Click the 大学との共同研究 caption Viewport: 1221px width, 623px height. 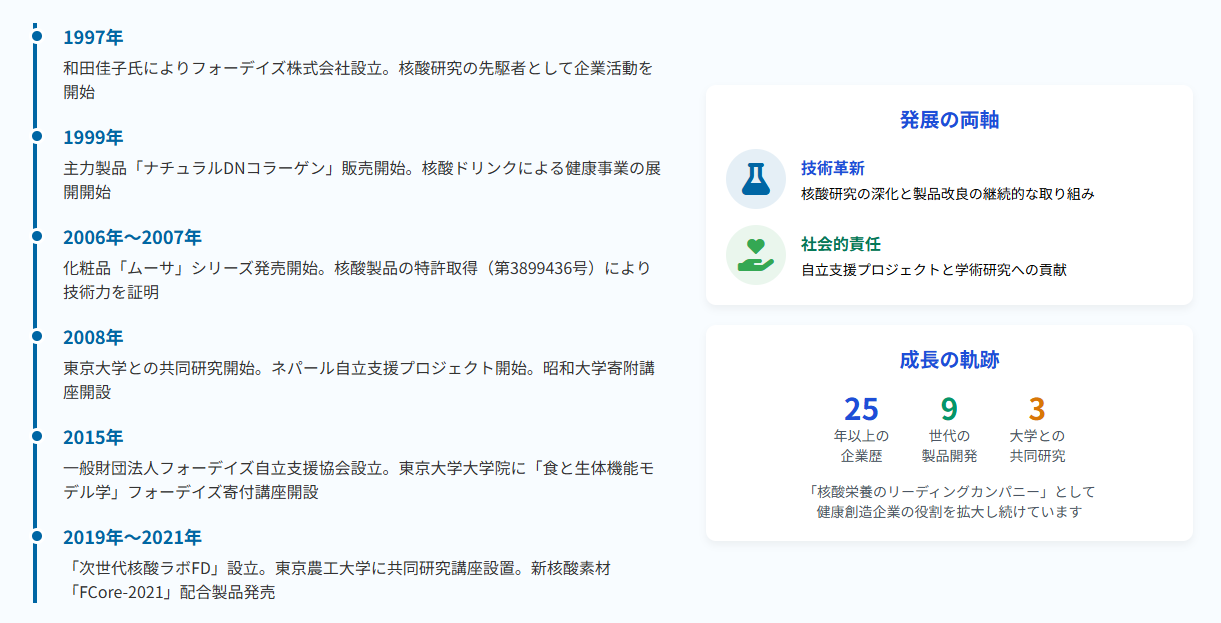click(1037, 446)
